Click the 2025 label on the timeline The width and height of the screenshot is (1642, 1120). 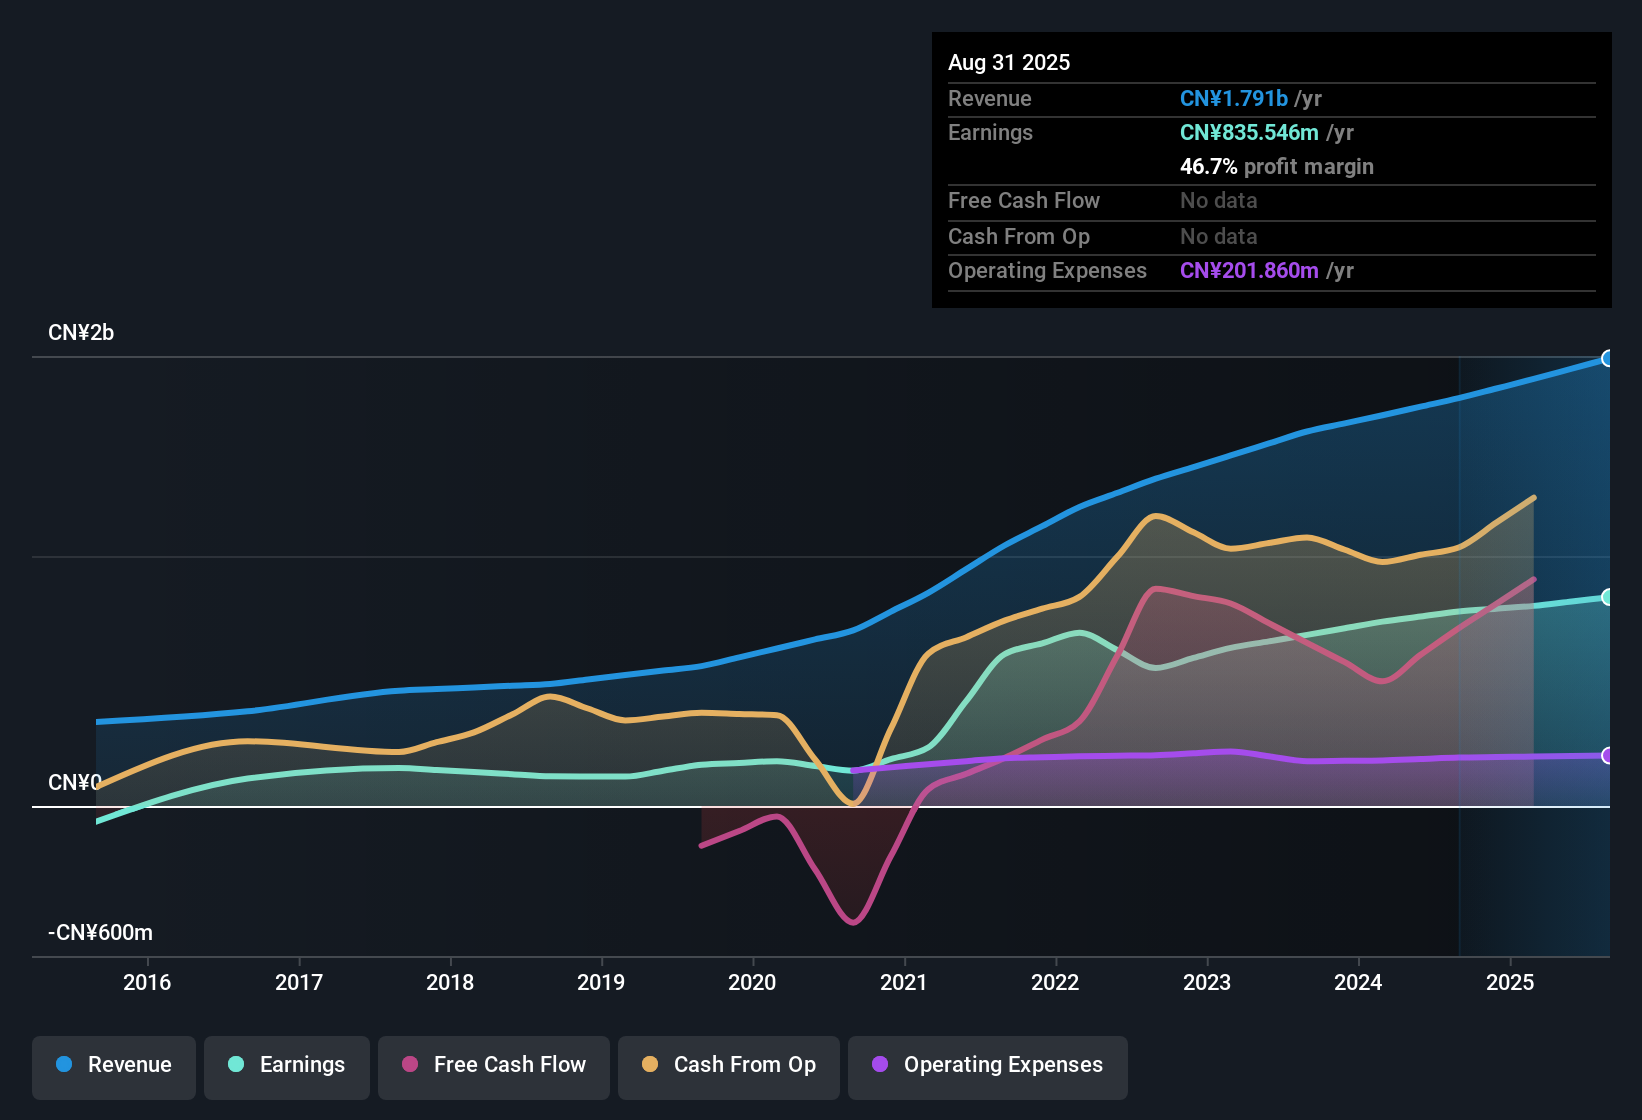1512,982
